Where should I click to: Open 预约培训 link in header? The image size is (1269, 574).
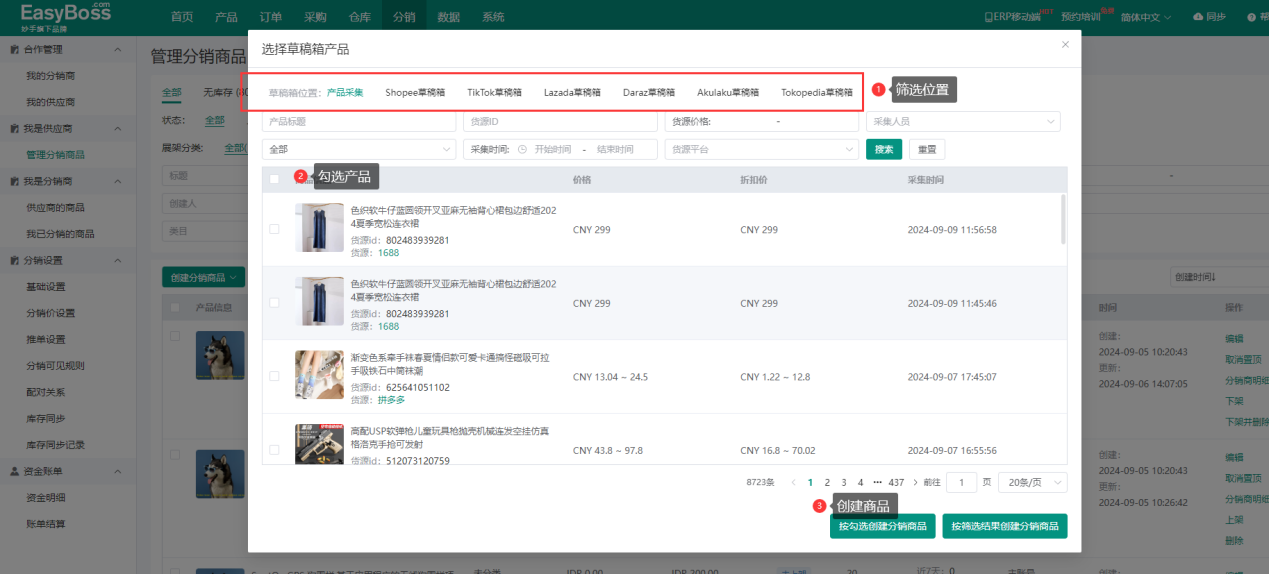[x=1080, y=17]
